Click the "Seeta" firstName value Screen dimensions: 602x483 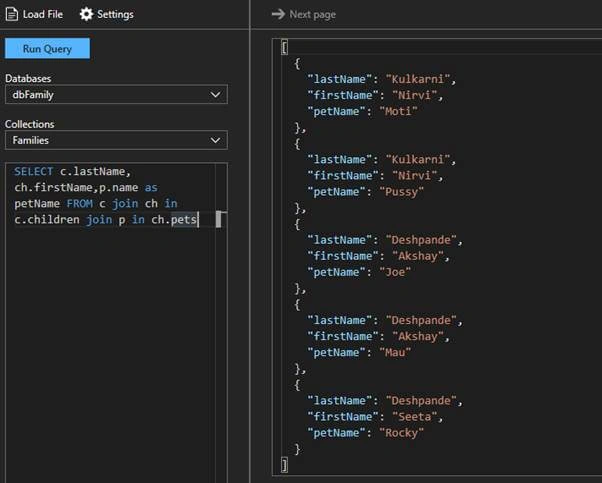pyautogui.click(x=414, y=417)
